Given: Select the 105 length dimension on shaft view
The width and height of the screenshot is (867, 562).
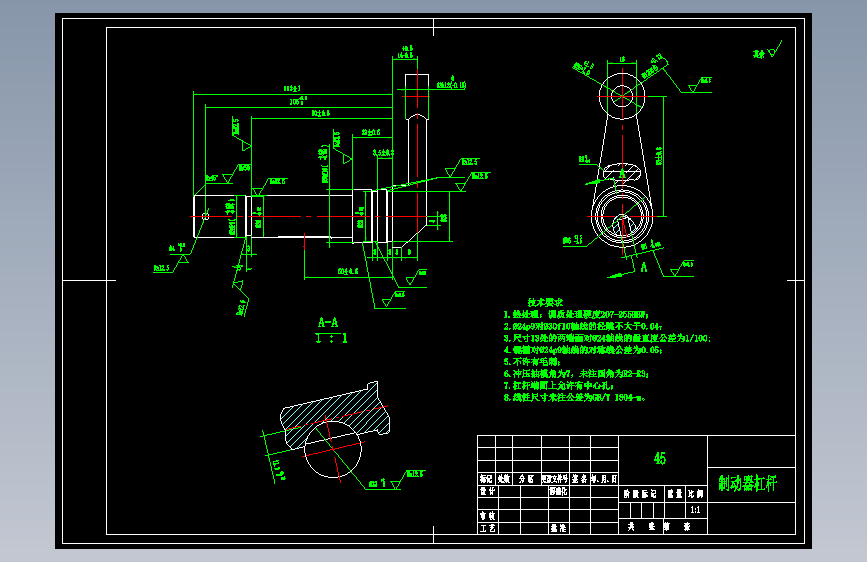Looking at the screenshot, I should pyautogui.click(x=298, y=101).
